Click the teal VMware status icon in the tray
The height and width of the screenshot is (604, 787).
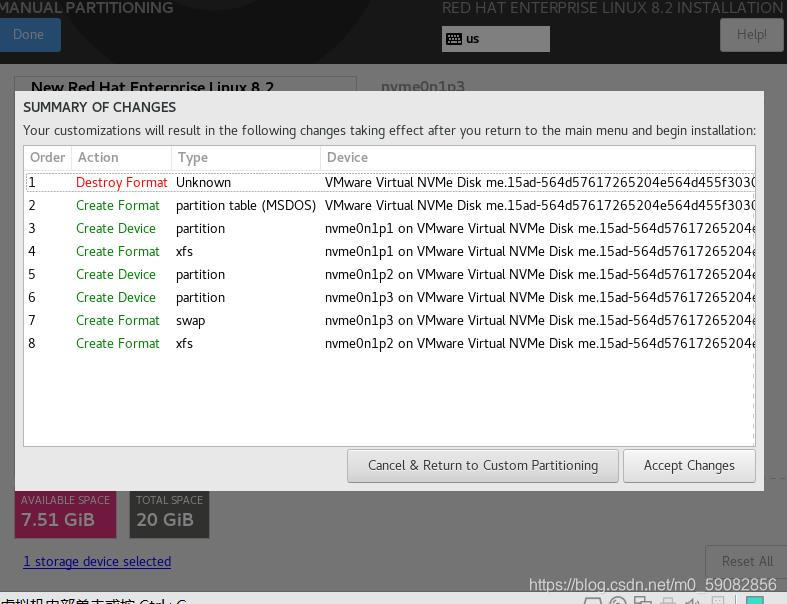point(755,600)
